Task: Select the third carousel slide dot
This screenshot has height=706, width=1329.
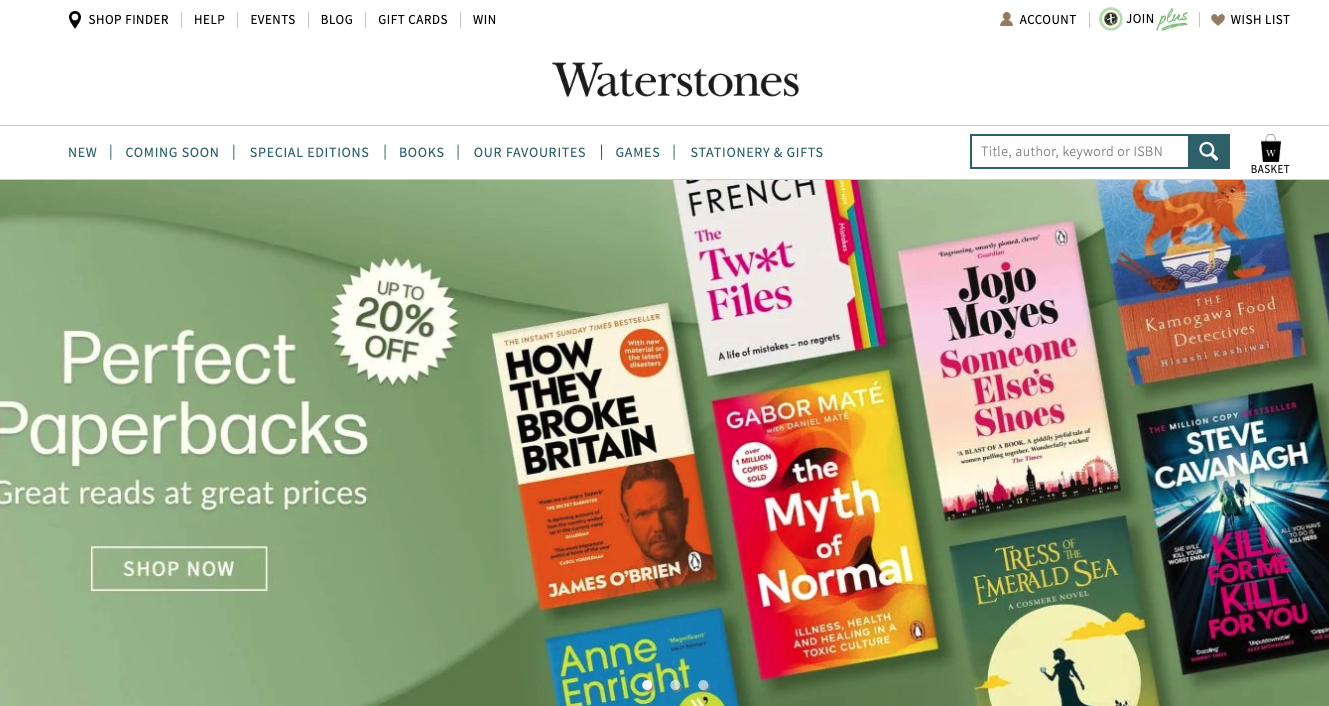Action: point(703,685)
